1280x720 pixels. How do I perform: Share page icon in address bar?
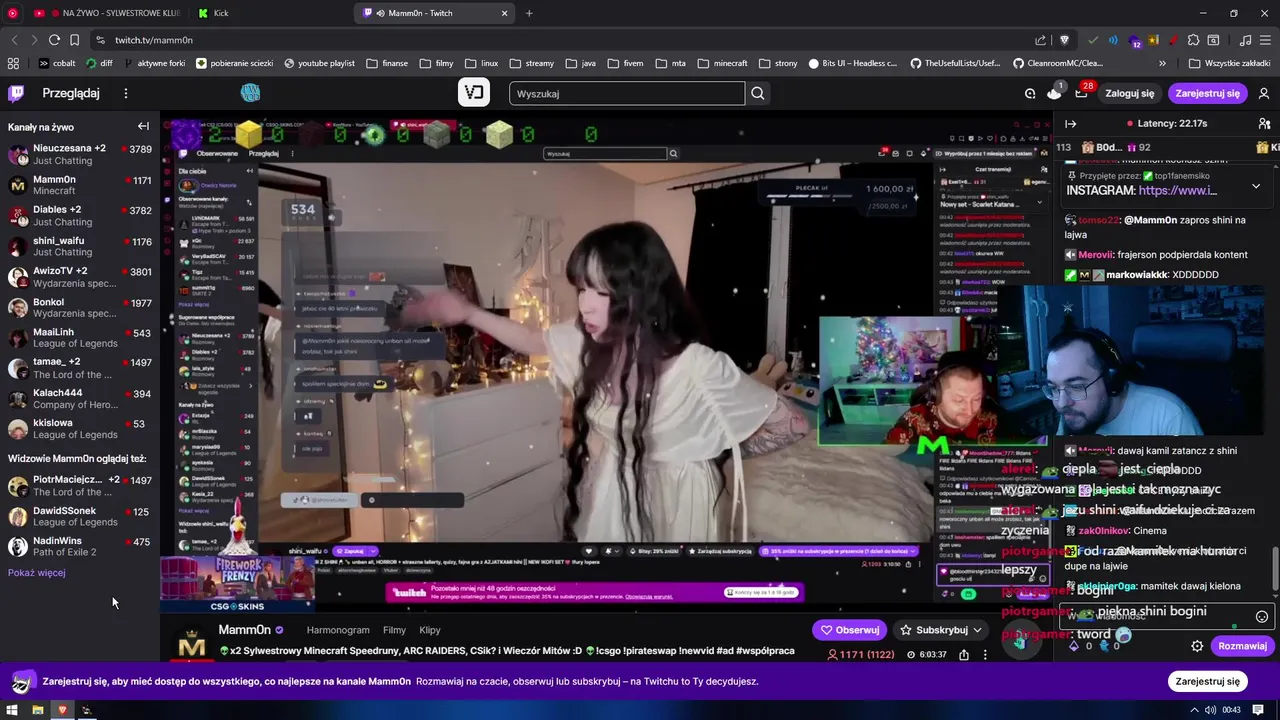(x=1041, y=40)
